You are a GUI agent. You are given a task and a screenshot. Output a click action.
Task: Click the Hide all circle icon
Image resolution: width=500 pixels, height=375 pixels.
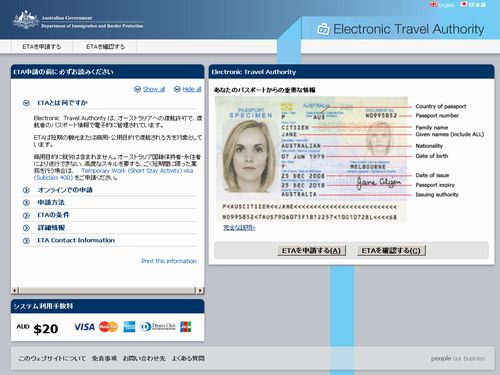[x=177, y=89]
